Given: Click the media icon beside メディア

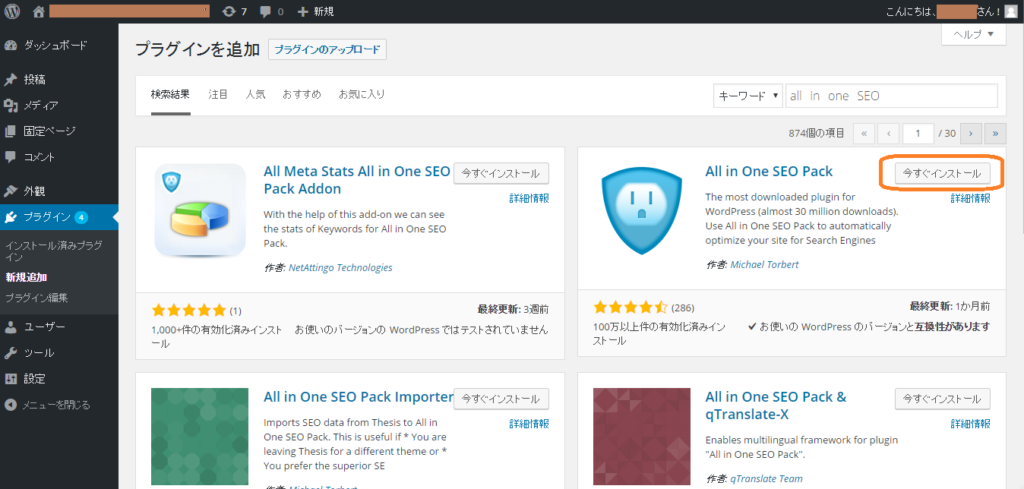Looking at the screenshot, I should pos(10,105).
